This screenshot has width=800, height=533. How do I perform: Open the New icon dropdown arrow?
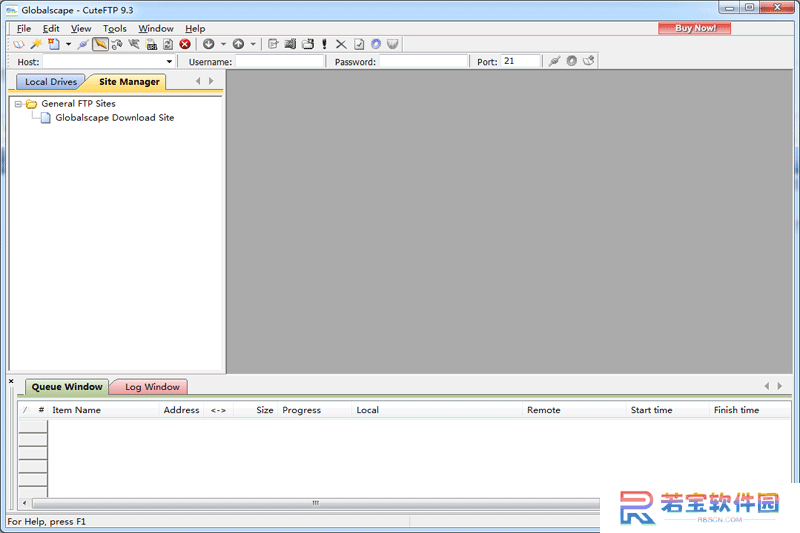[68, 44]
